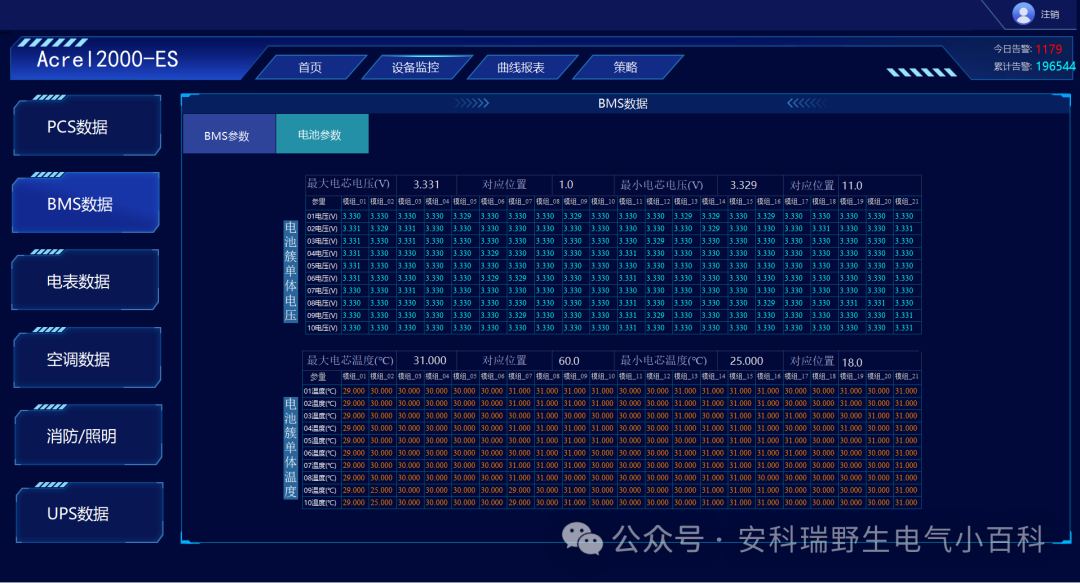
Task: Open 空调数据 in the sidebar
Action: tap(87, 359)
